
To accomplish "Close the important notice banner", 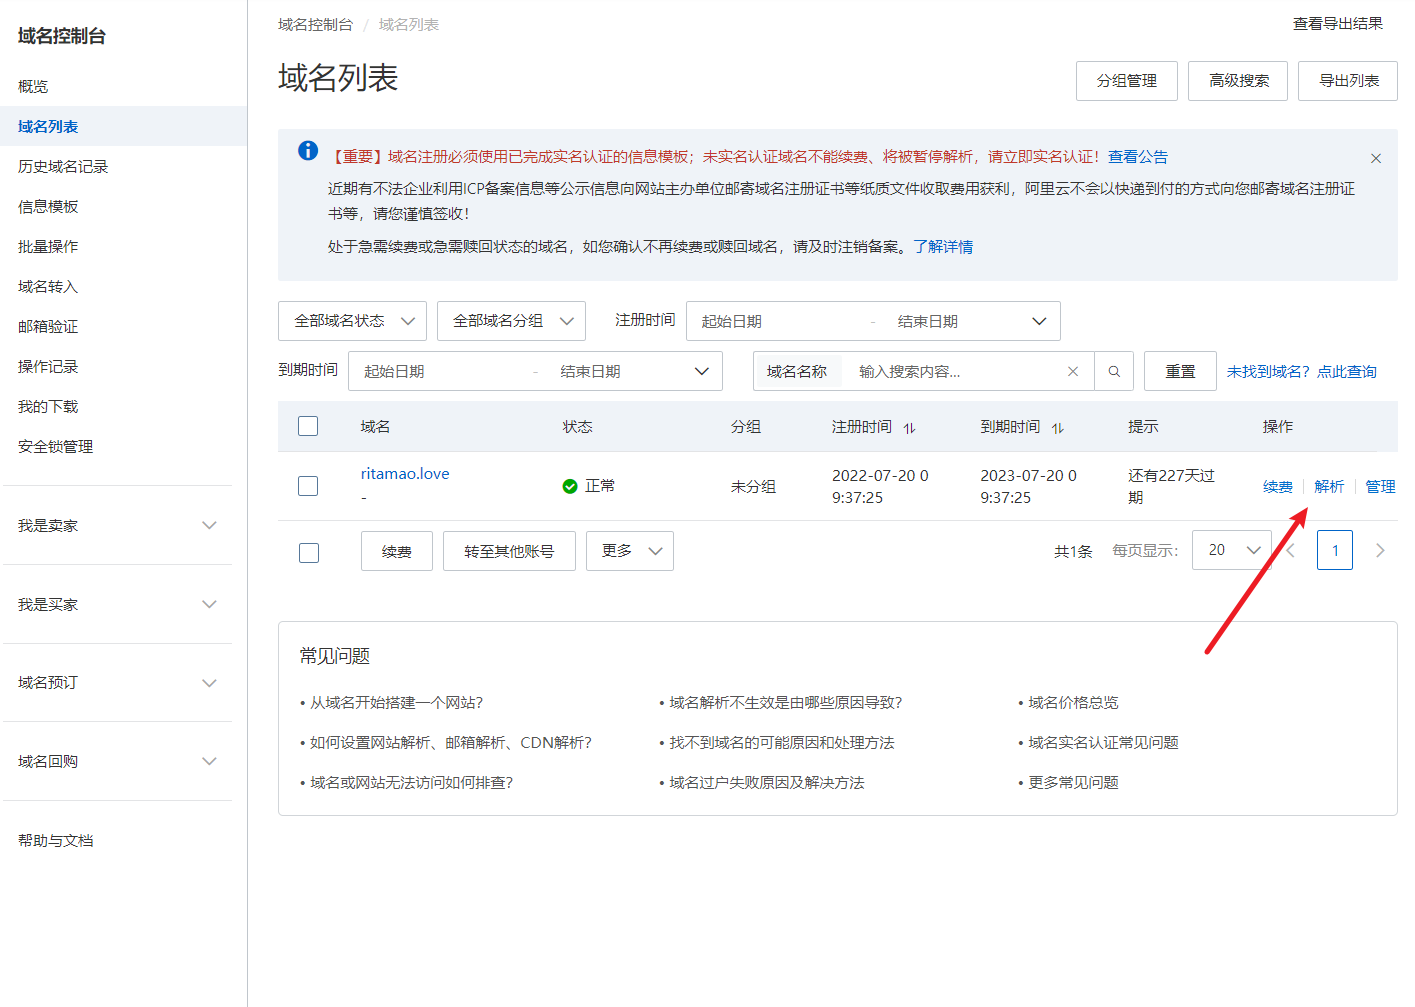I will coord(1376,158).
